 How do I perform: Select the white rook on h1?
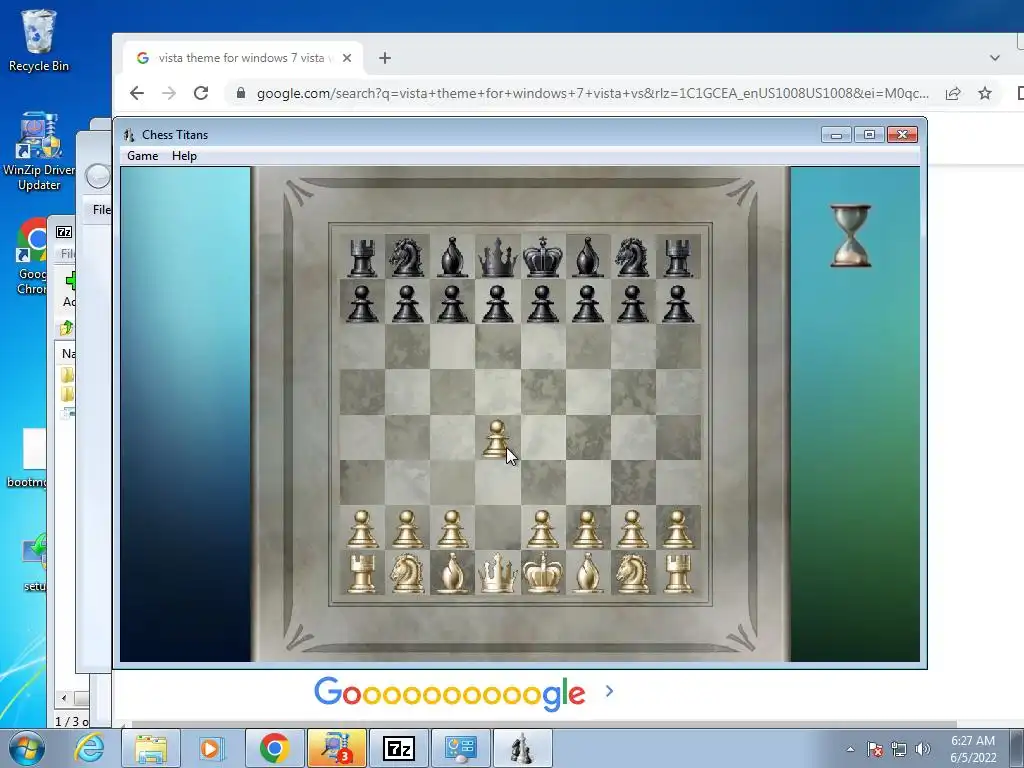click(678, 573)
